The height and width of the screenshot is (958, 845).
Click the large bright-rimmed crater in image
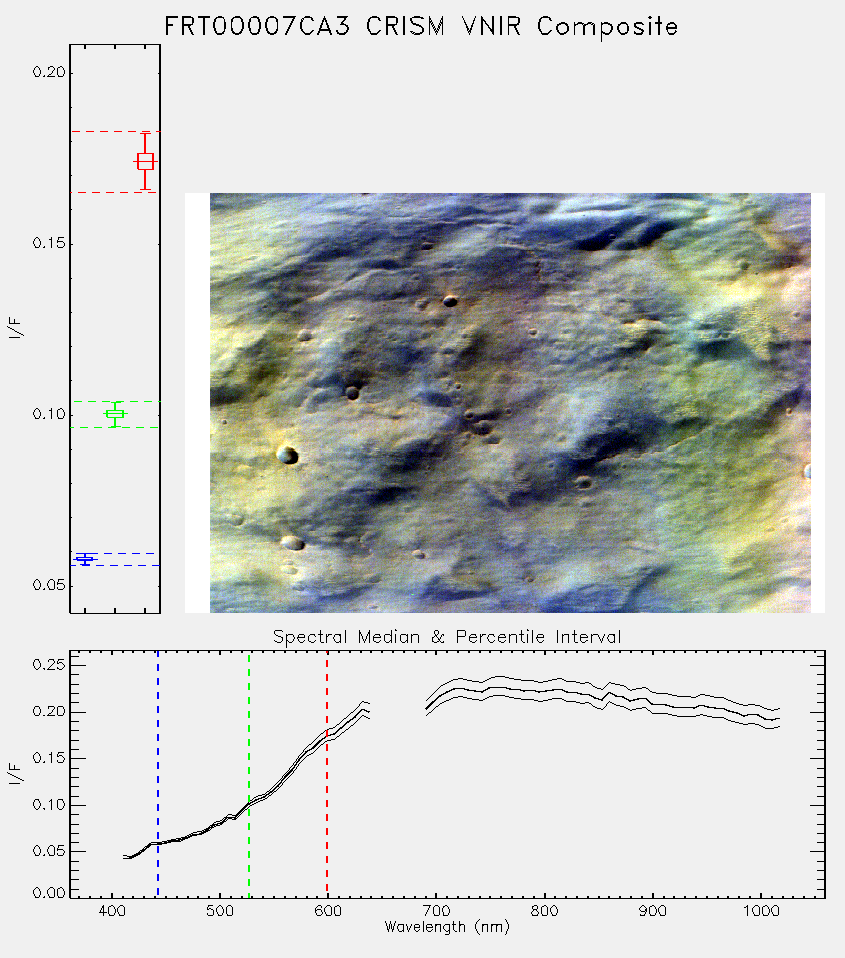click(x=287, y=455)
